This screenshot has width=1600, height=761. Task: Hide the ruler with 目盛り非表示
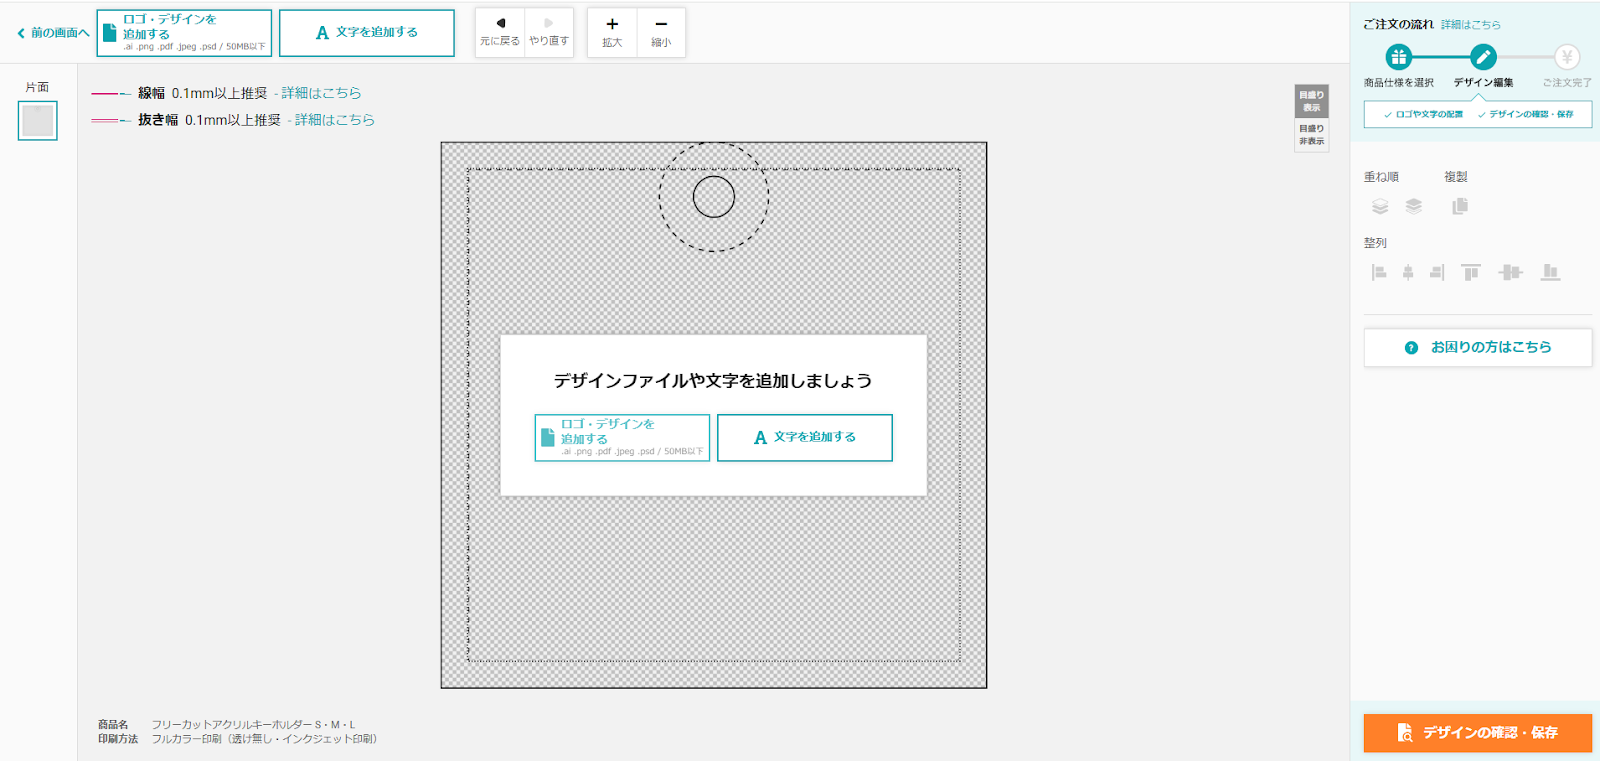click(x=1311, y=135)
